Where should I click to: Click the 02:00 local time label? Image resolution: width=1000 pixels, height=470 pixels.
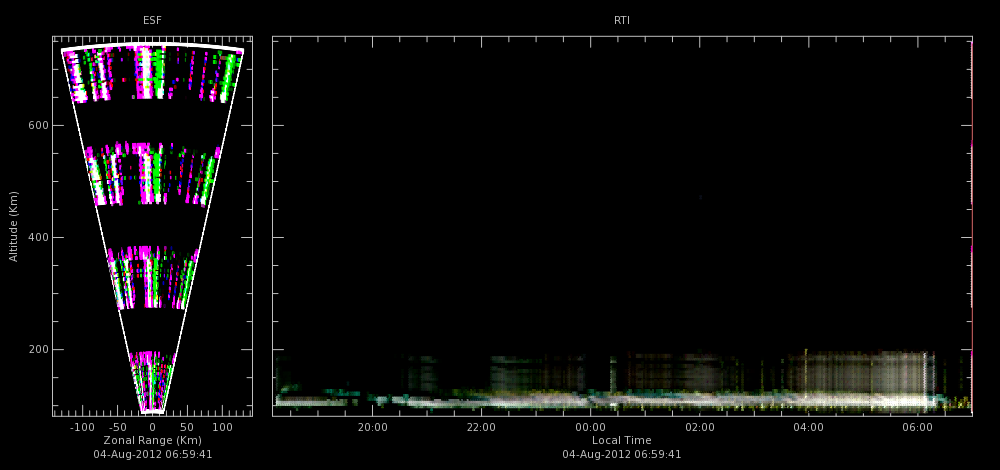tap(700, 427)
